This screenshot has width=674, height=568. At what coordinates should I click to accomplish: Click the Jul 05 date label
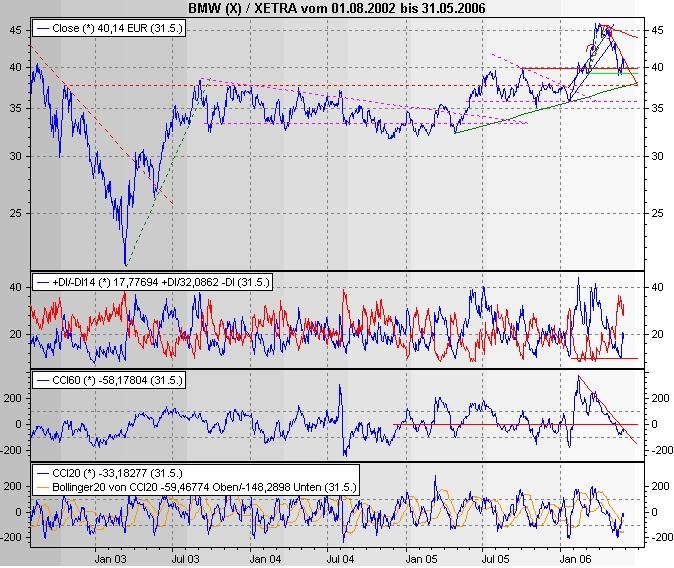495,559
